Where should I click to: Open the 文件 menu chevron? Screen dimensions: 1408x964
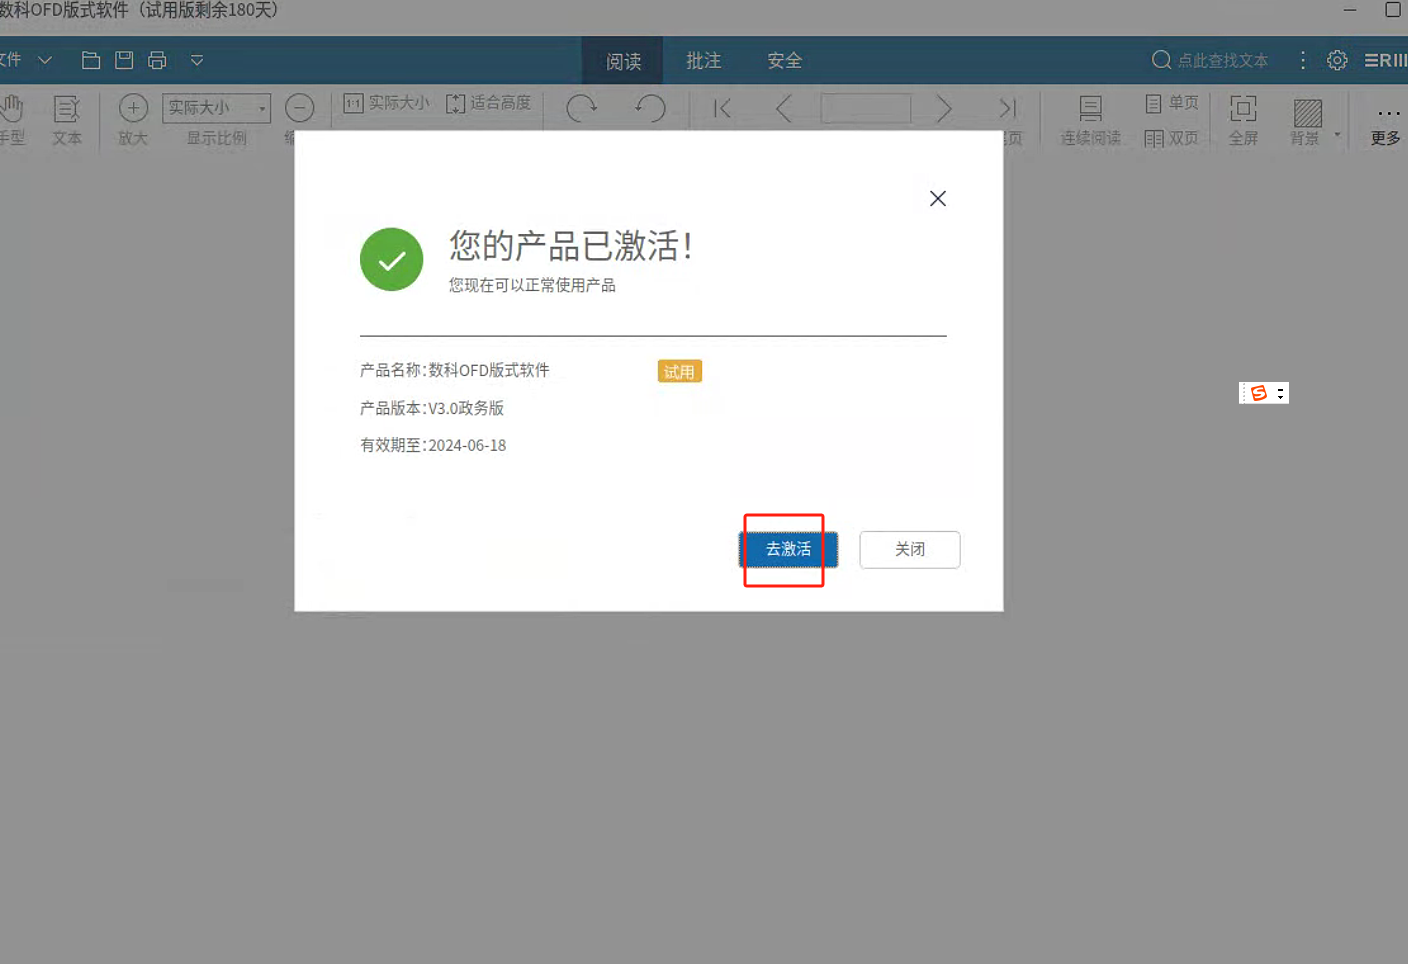44,60
